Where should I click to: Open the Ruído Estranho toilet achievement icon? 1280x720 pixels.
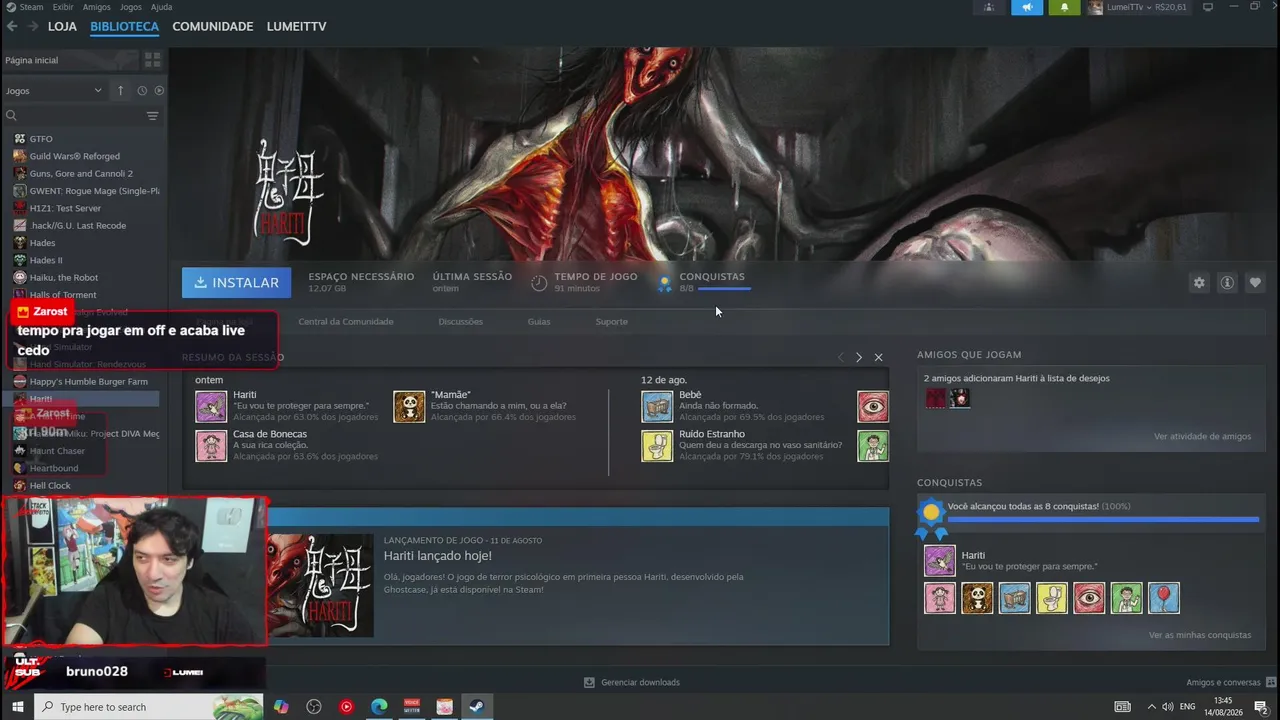[x=657, y=446]
